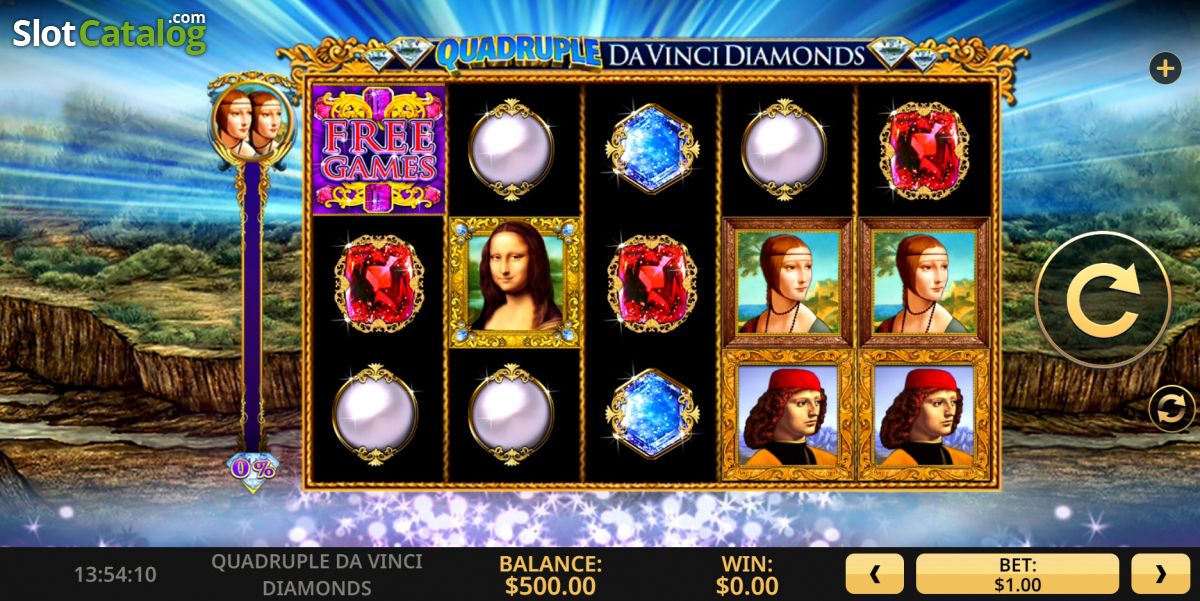Decrease the bet using the left arrow
Screen dimensions: 1200x601
pyautogui.click(x=874, y=574)
